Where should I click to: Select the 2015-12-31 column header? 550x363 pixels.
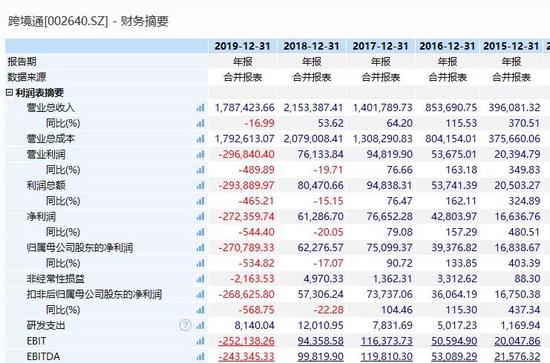point(511,46)
